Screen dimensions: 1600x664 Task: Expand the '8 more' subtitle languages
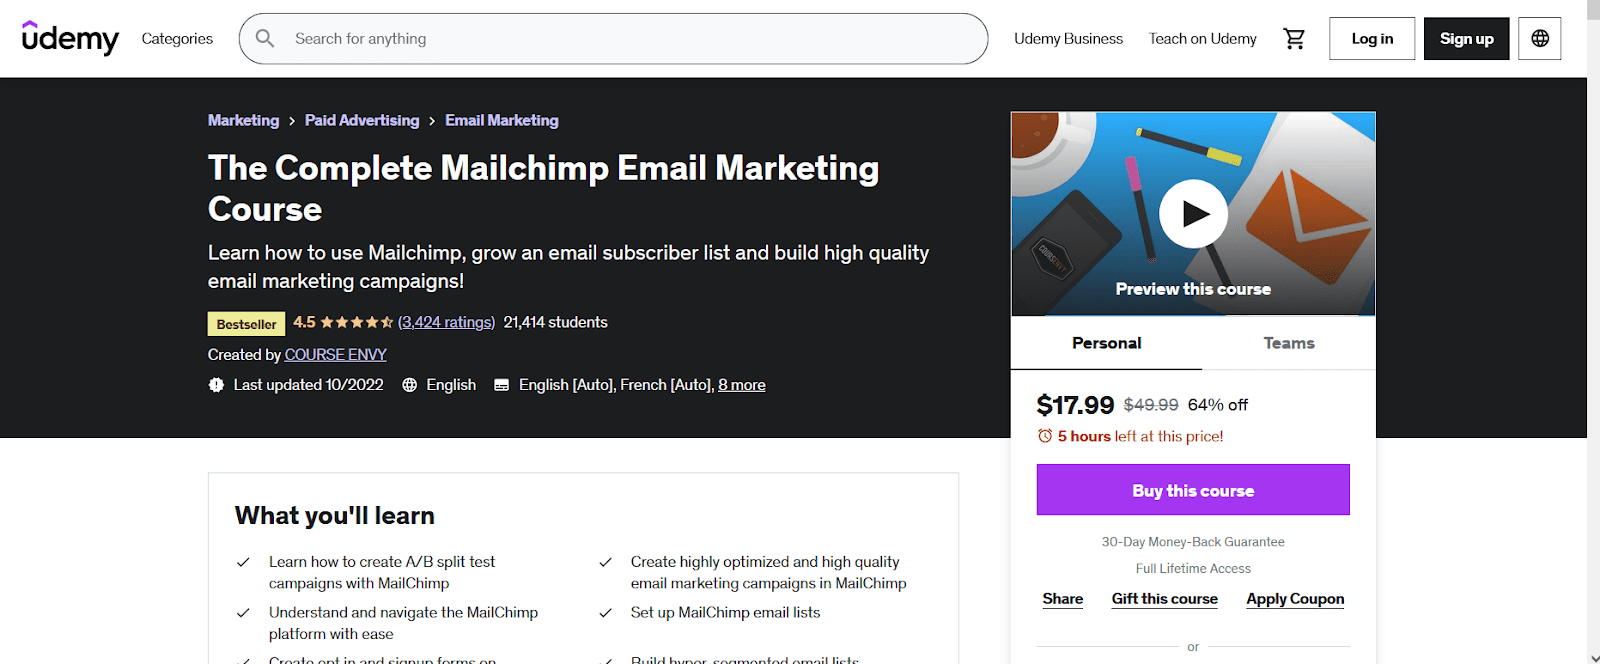coord(741,384)
